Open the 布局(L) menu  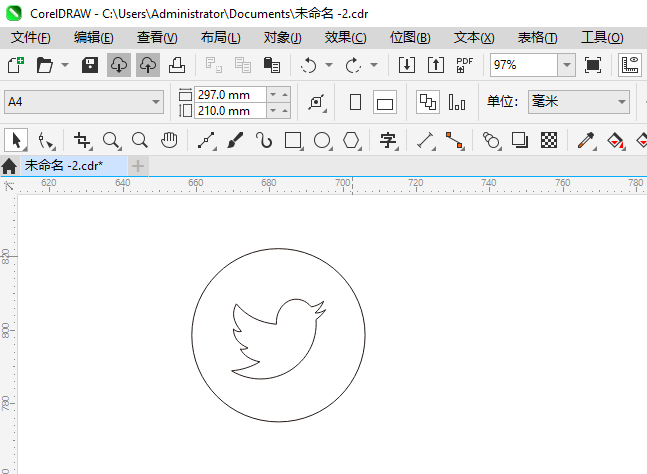pos(220,38)
